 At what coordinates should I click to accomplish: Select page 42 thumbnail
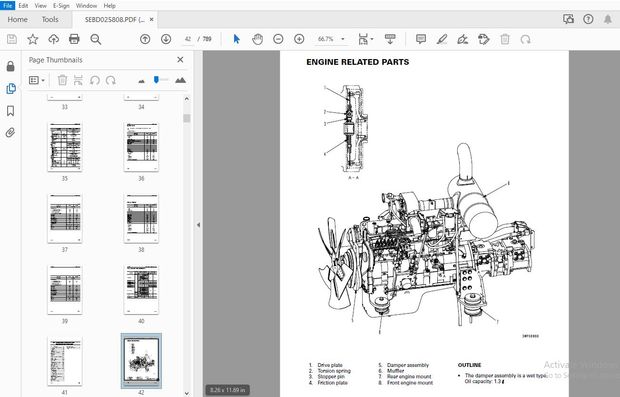(141, 361)
